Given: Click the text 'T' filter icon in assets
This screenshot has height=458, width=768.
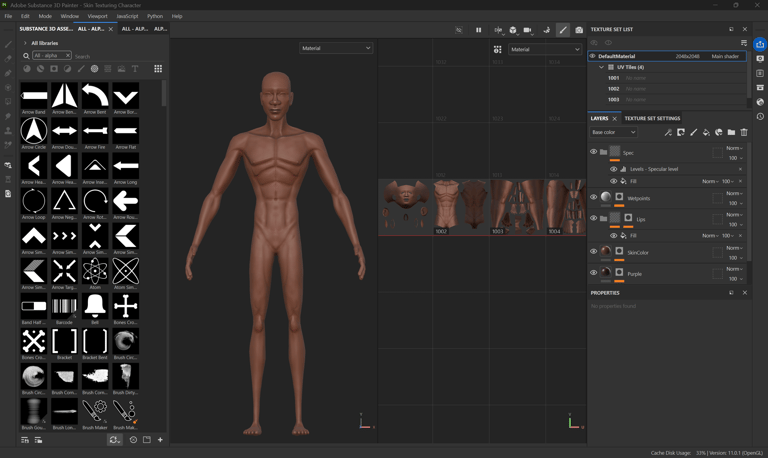Looking at the screenshot, I should [x=135, y=69].
